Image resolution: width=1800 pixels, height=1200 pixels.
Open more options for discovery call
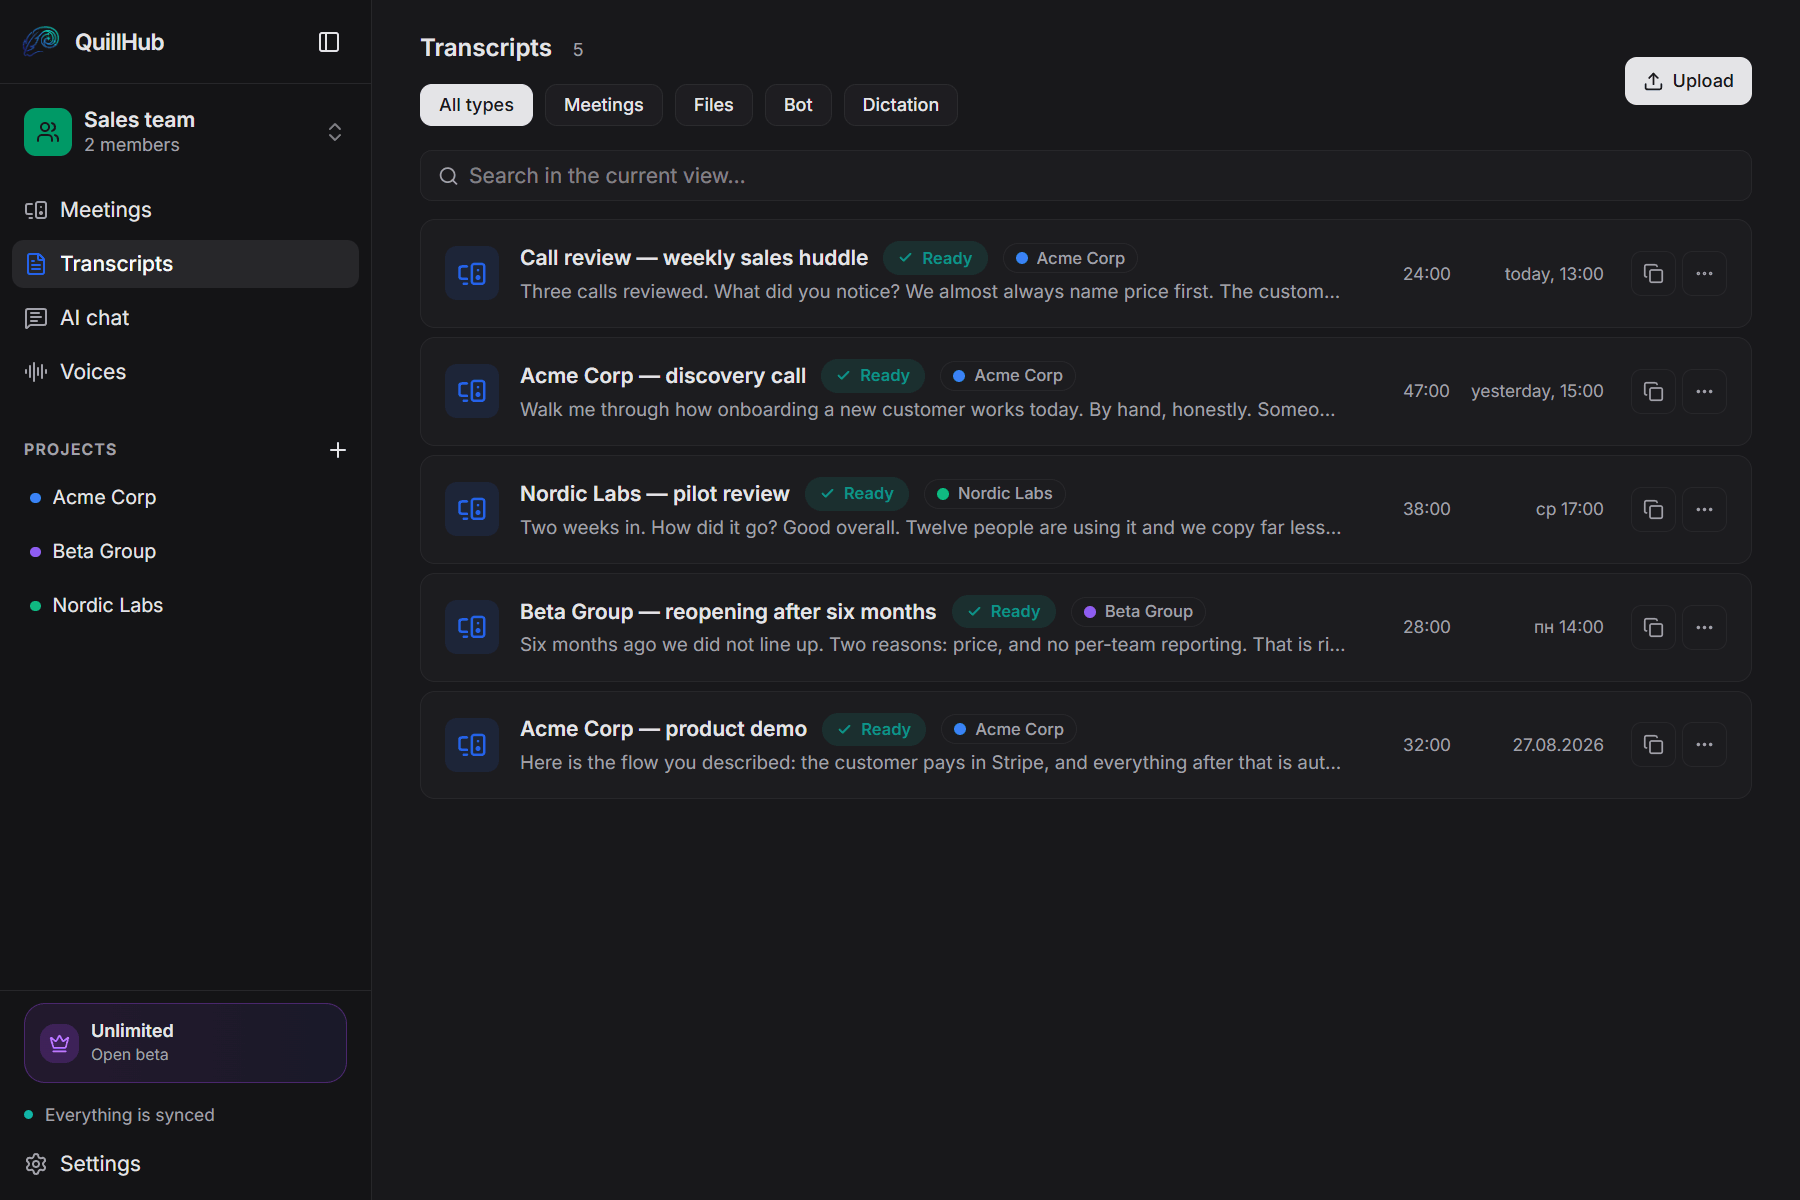[1705, 392]
